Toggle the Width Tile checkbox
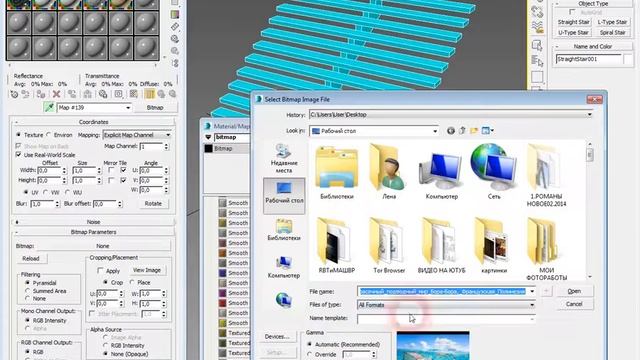The width and height of the screenshot is (640, 360). point(123,170)
